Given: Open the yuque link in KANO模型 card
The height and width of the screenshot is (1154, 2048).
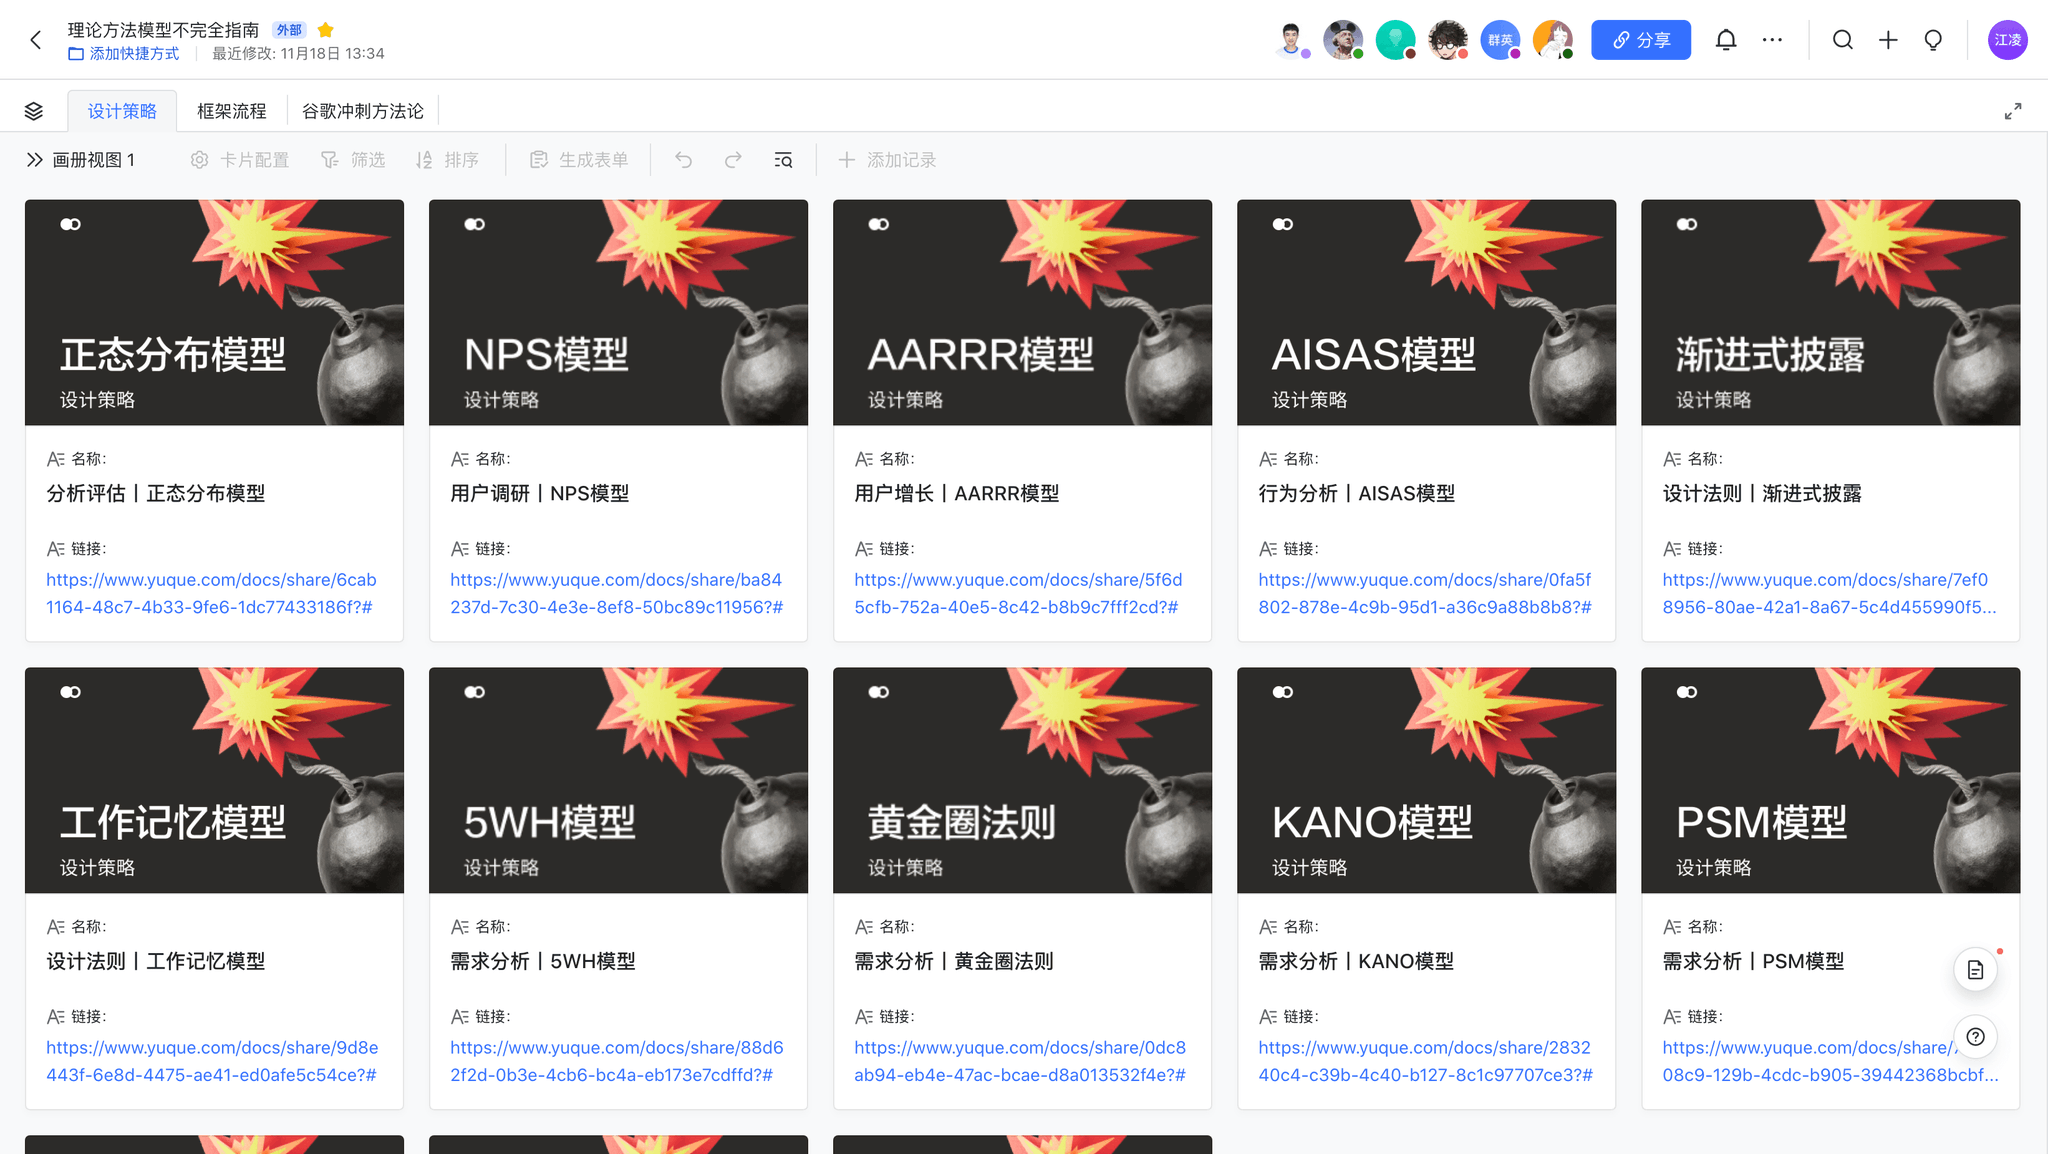Looking at the screenshot, I should [x=1425, y=1061].
